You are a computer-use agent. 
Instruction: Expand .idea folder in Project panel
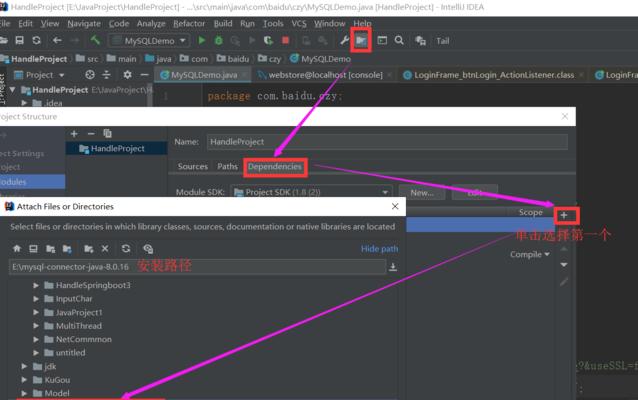click(24, 103)
